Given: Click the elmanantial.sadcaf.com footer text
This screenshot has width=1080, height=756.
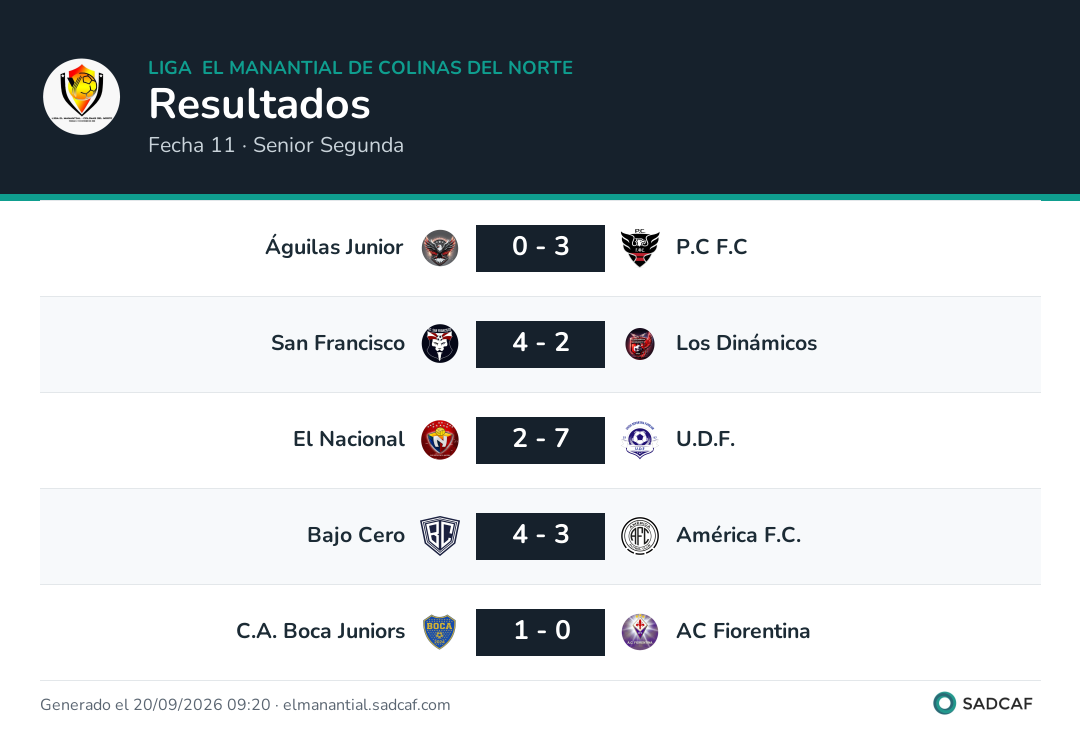Looking at the screenshot, I should (366, 704).
